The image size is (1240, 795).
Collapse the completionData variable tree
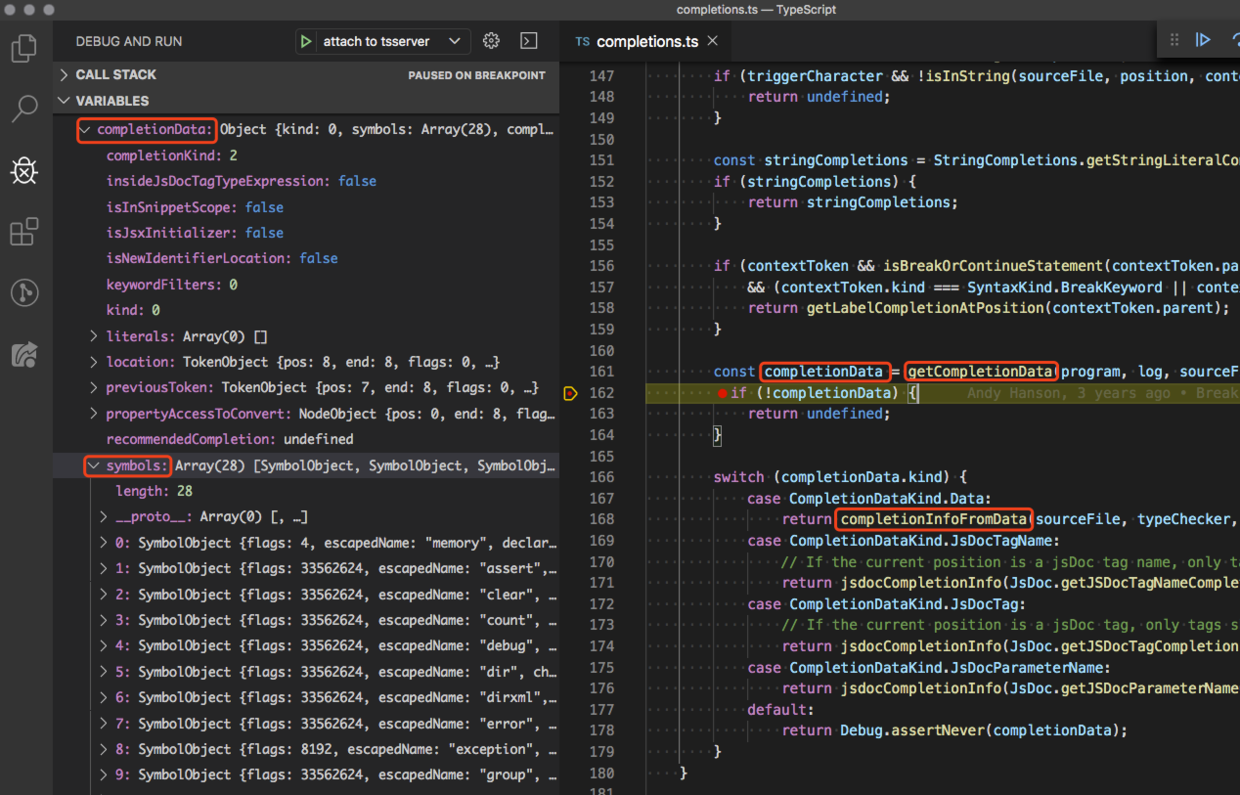[85, 130]
